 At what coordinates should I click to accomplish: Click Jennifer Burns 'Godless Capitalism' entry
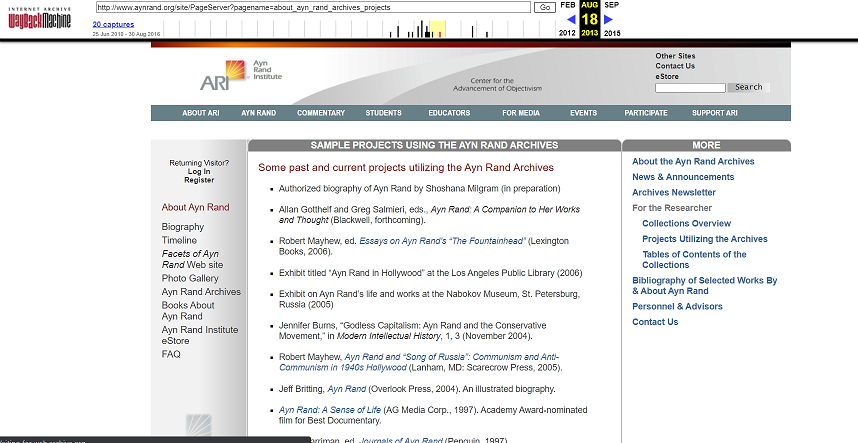pyautogui.click(x=412, y=330)
